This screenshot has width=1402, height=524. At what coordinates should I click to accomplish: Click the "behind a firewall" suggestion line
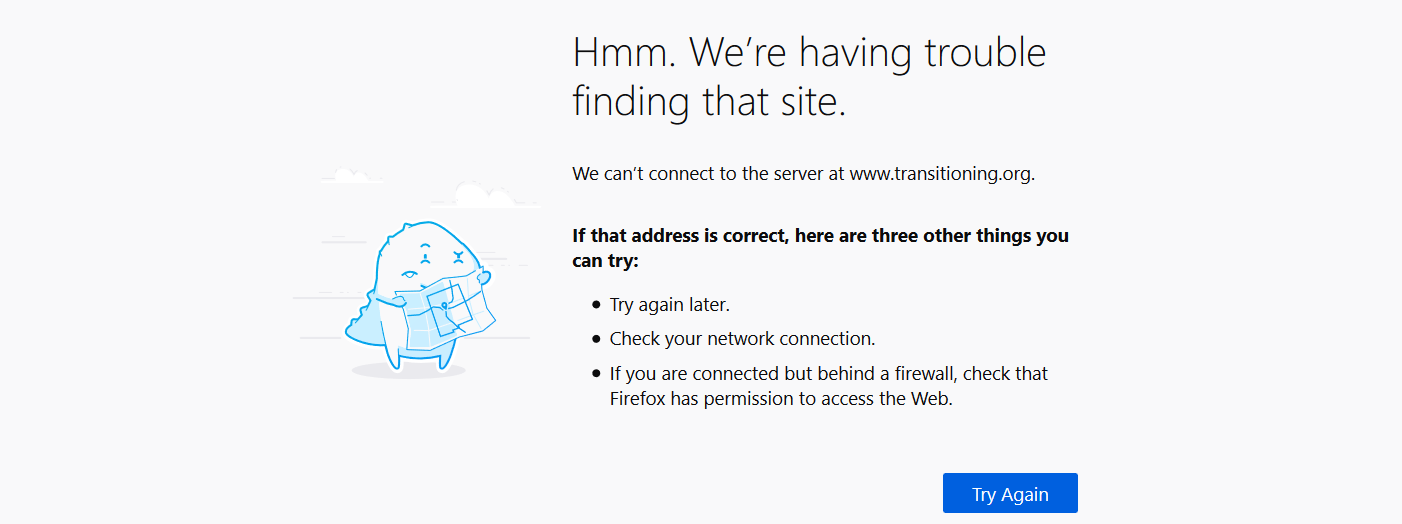point(828,374)
